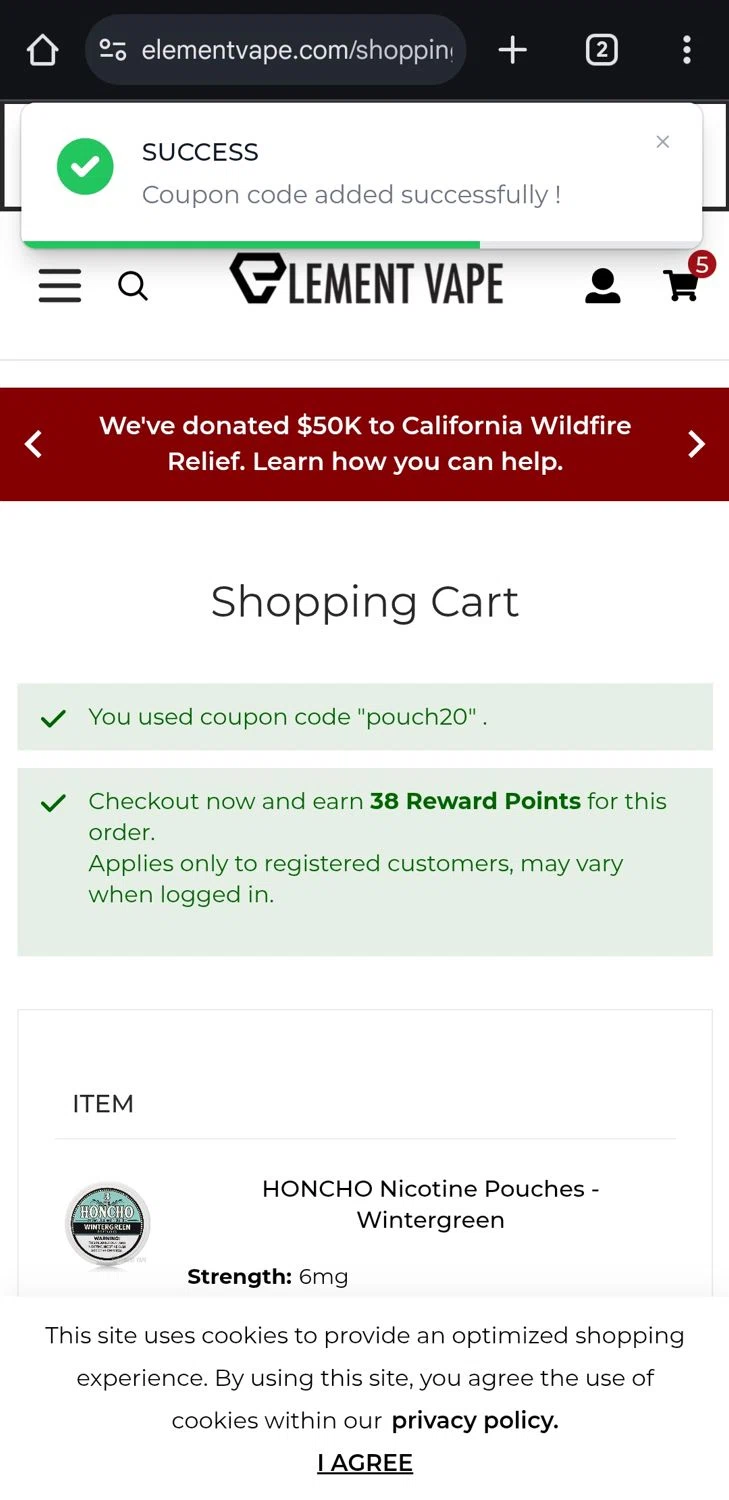Open the site search
This screenshot has height=1500, width=729.
tap(133, 287)
